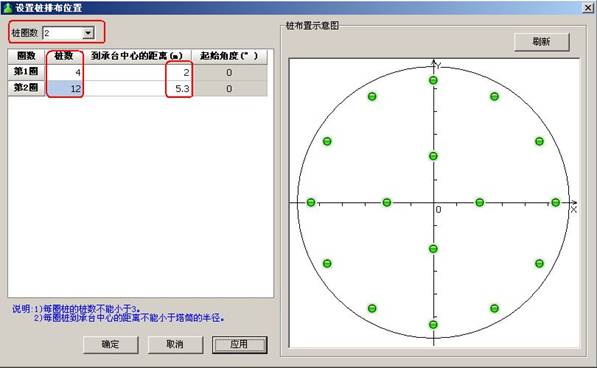Viewport: 597px width, 368px height.
Task: Select pile count cell showing 12
Action: [x=64, y=88]
